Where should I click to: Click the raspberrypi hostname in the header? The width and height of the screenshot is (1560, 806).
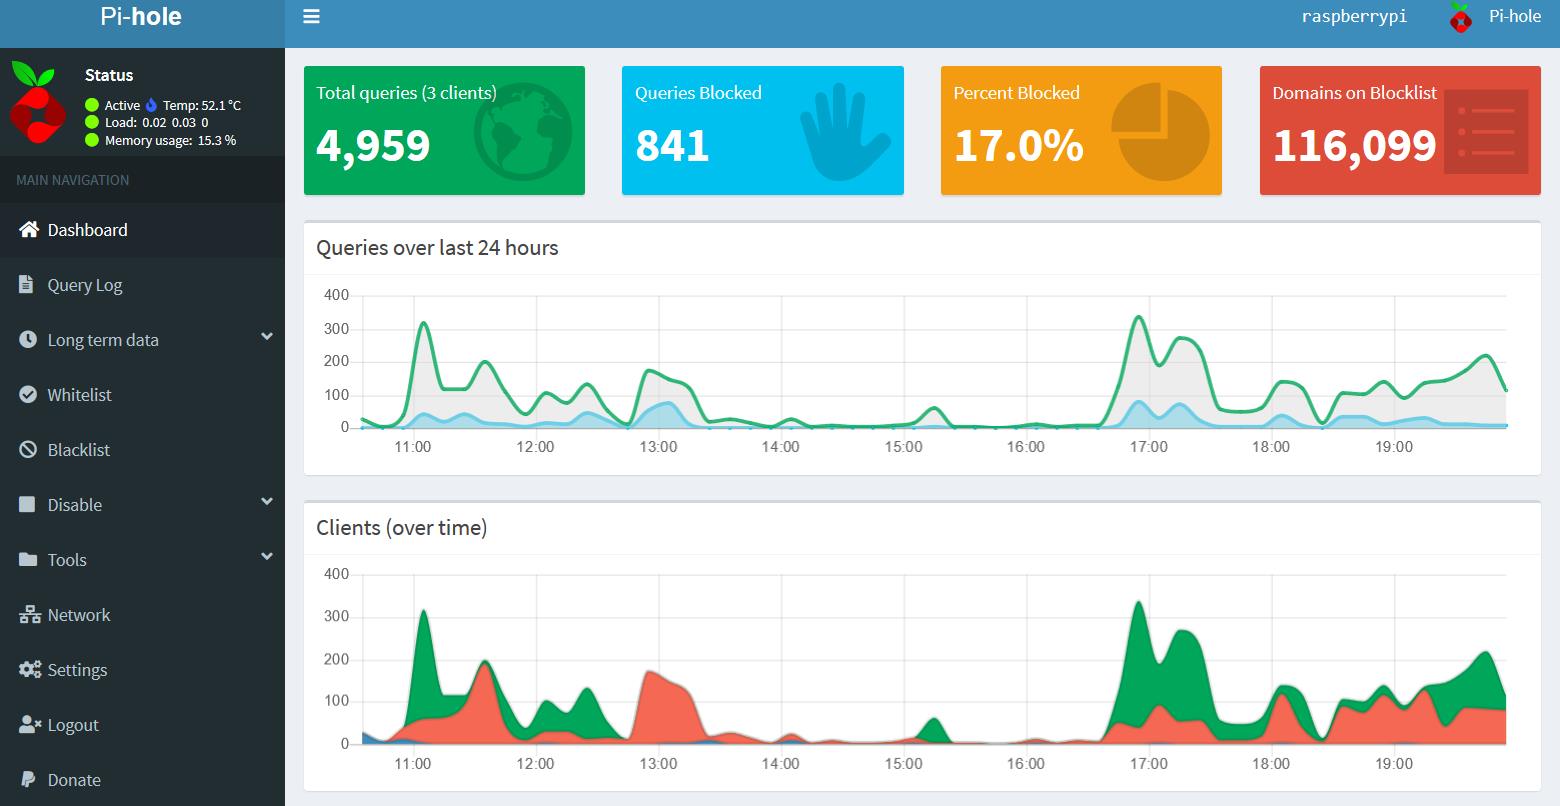1354,17
